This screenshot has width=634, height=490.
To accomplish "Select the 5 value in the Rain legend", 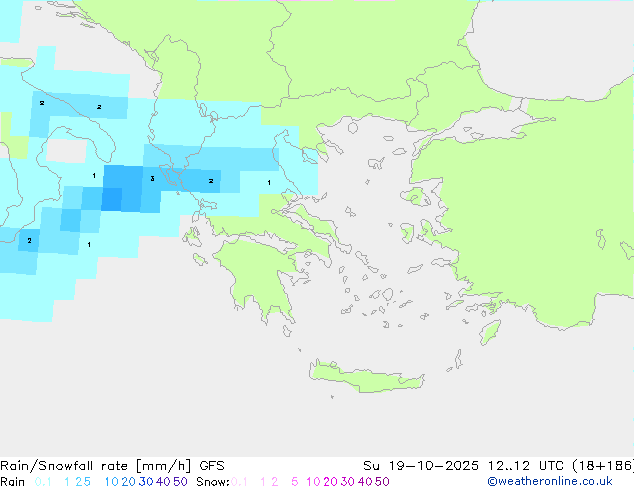I will [87, 482].
